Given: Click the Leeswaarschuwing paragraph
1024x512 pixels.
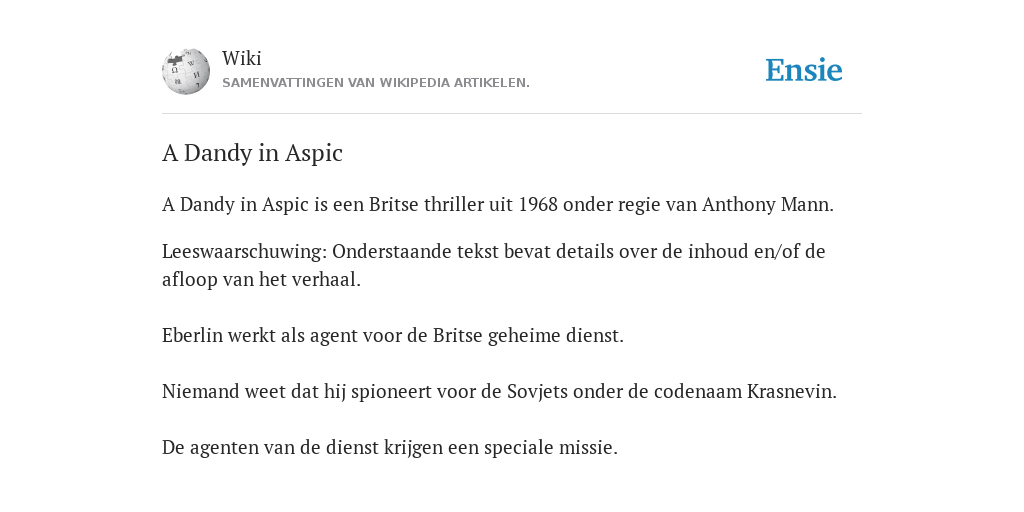Looking at the screenshot, I should 494,265.
